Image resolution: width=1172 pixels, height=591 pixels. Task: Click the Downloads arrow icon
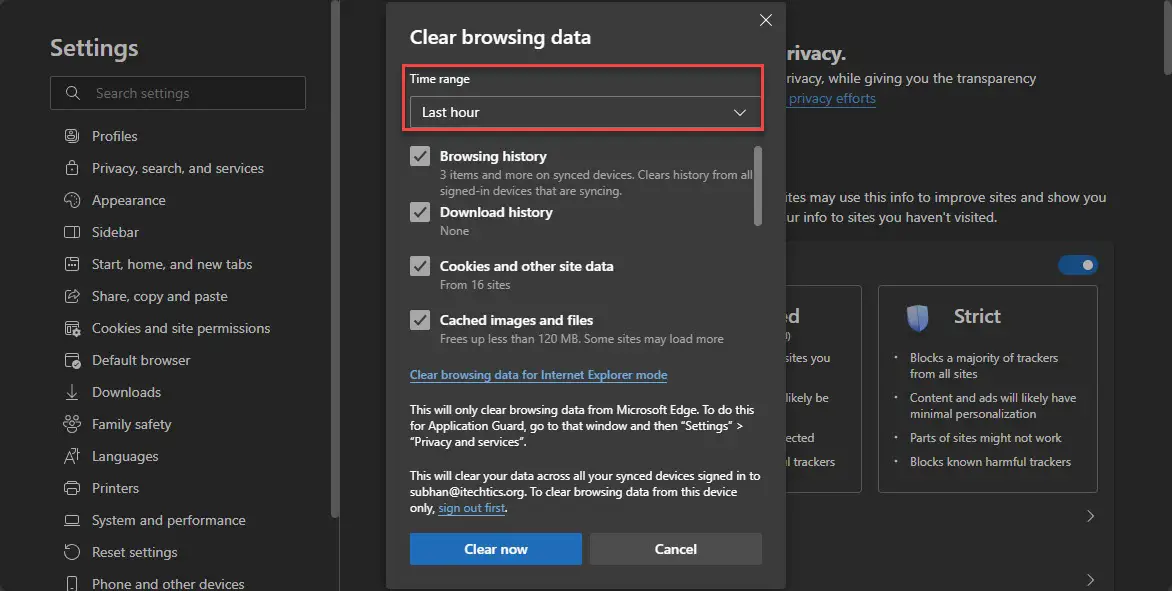72,392
